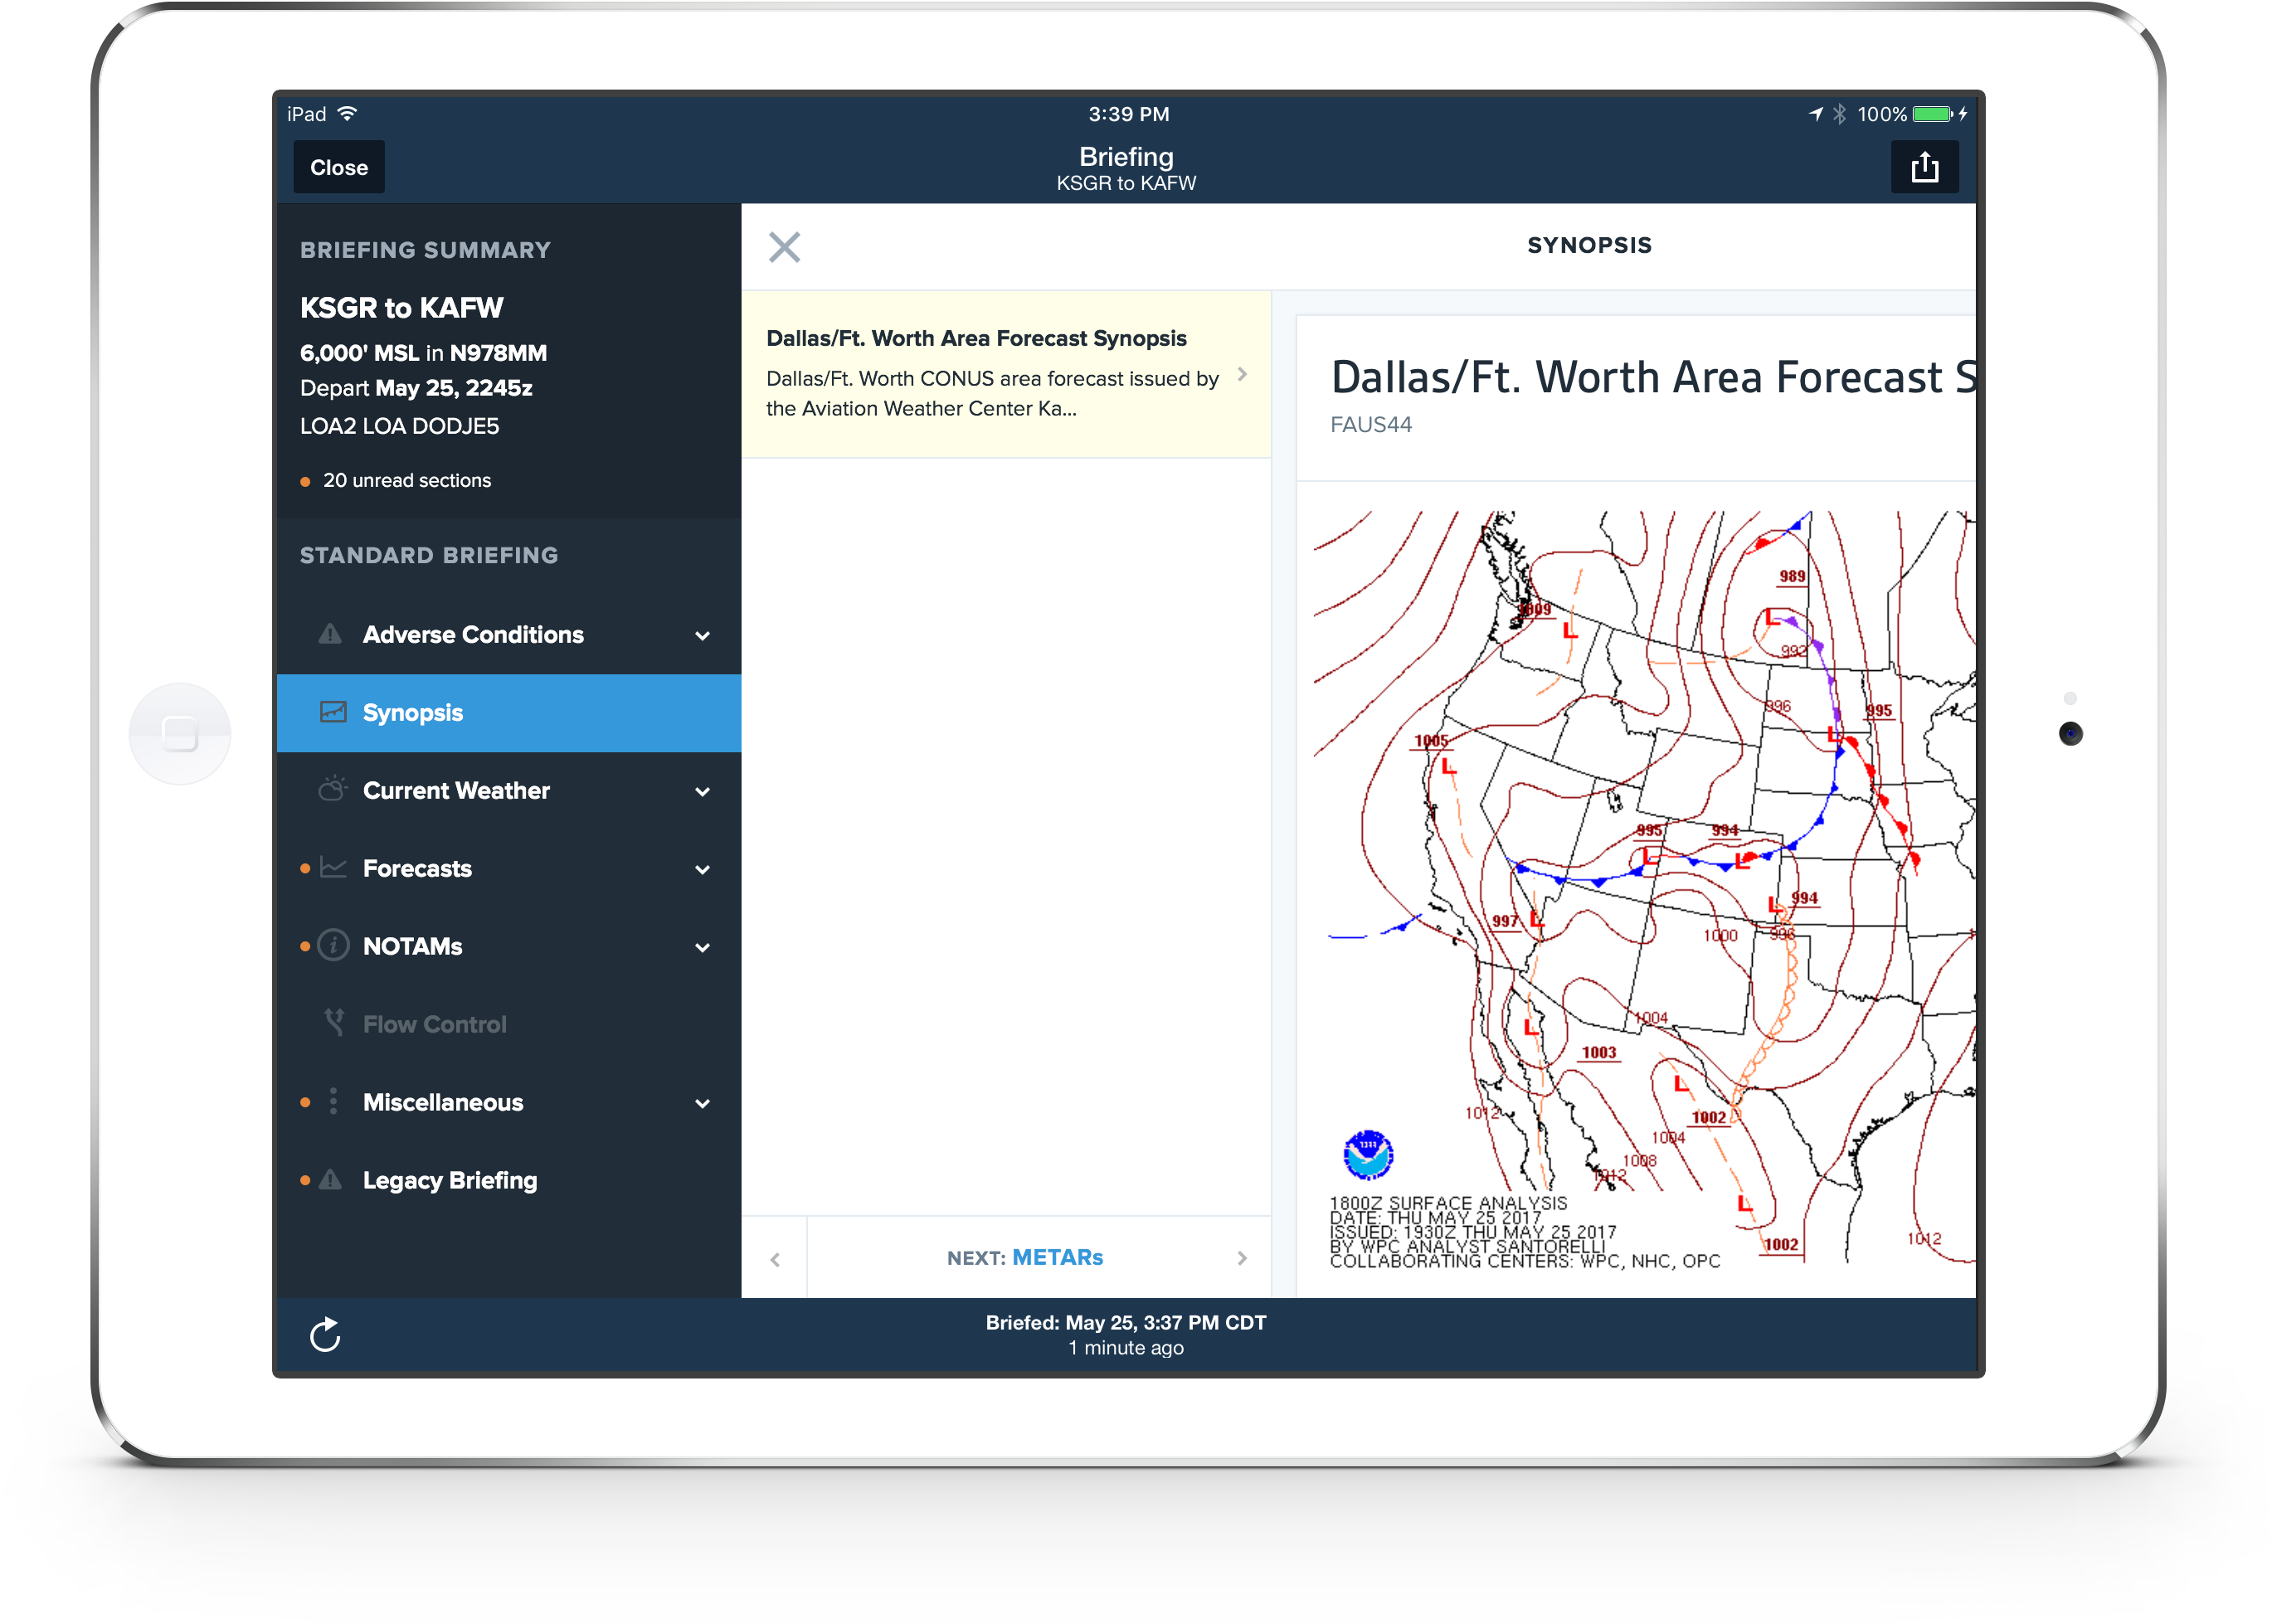
Task: Click the Flow Control fork icon
Action: [334, 1022]
